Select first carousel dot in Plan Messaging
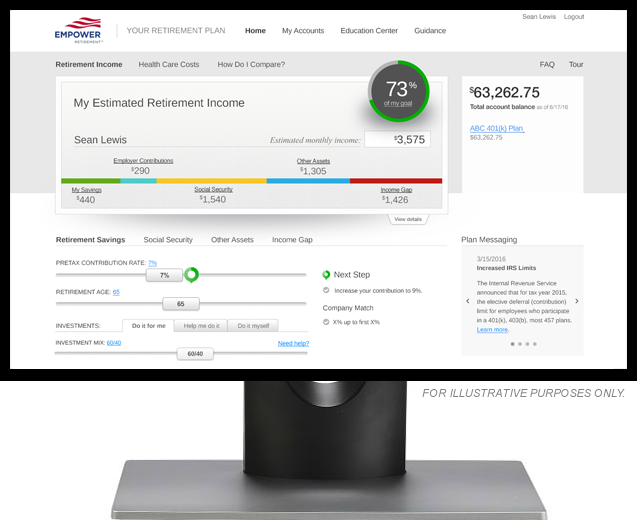This screenshot has width=637, height=520. coord(511,344)
